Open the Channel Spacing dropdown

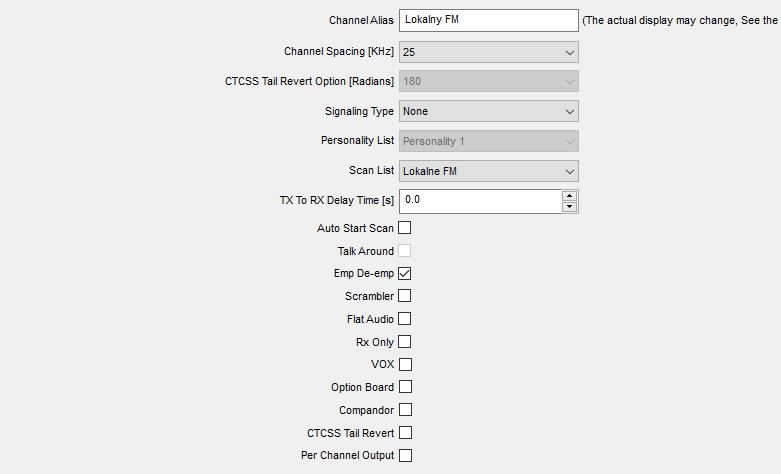click(x=489, y=52)
